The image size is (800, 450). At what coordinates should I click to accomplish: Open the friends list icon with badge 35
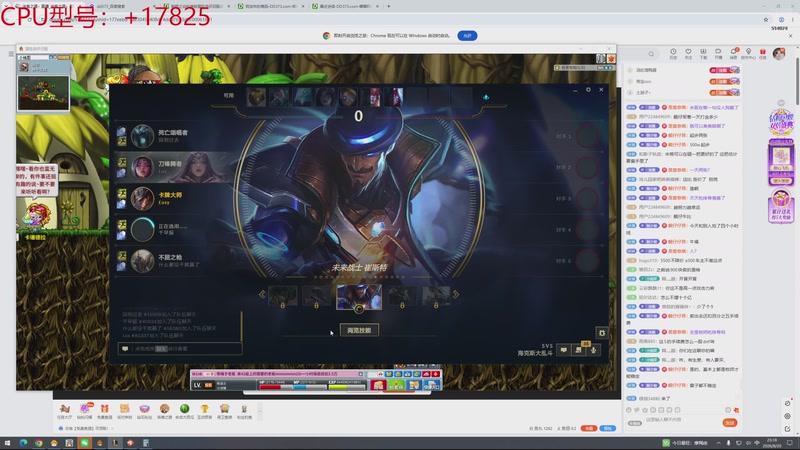579,350
